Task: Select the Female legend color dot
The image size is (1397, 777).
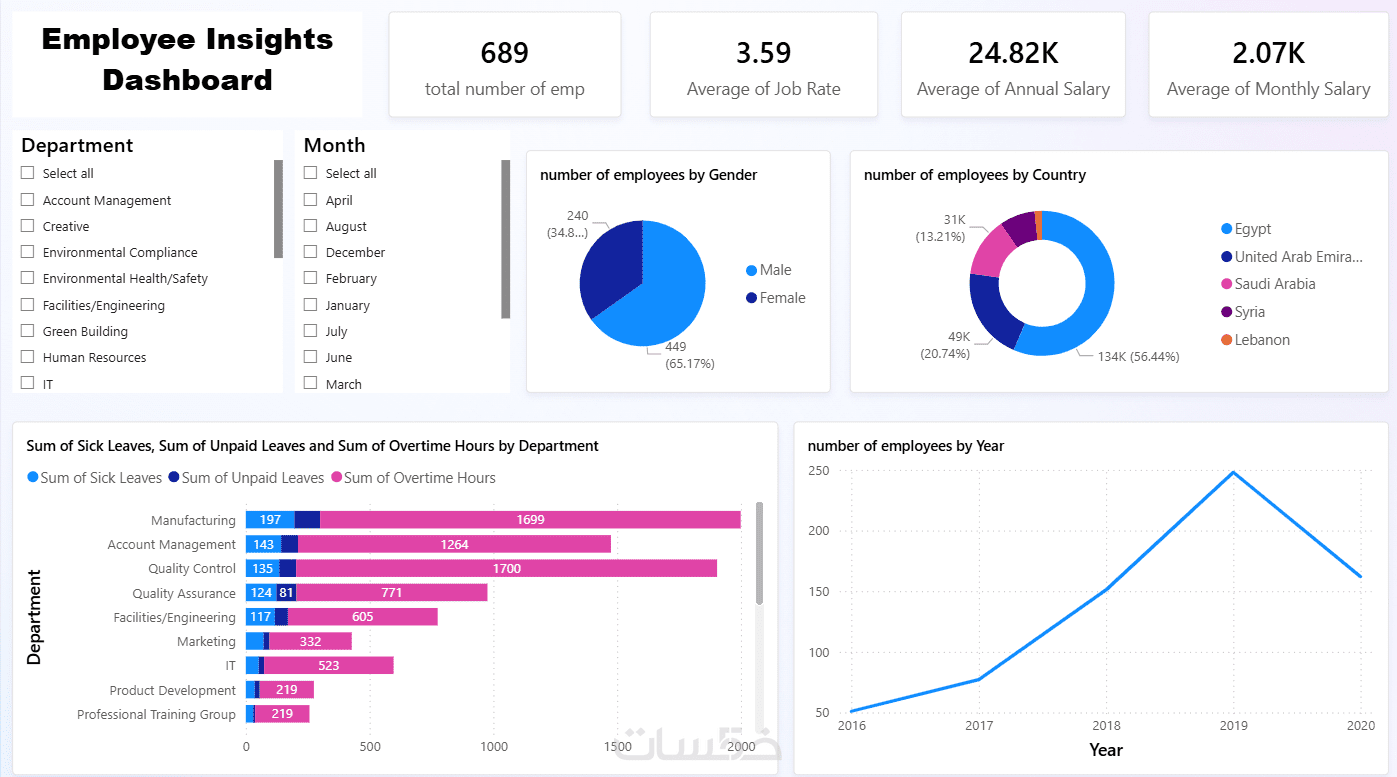Action: [x=751, y=298]
